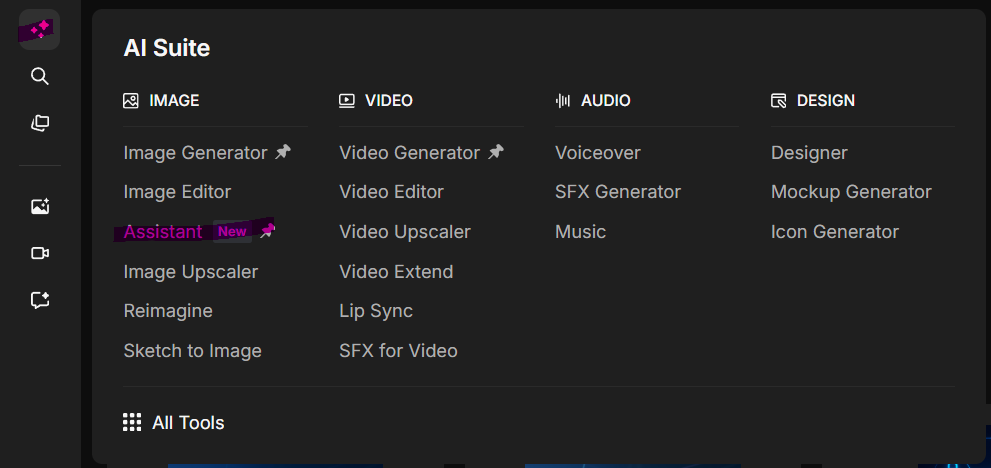
Task: Toggle the pin next to Video Generator
Action: pyautogui.click(x=496, y=153)
